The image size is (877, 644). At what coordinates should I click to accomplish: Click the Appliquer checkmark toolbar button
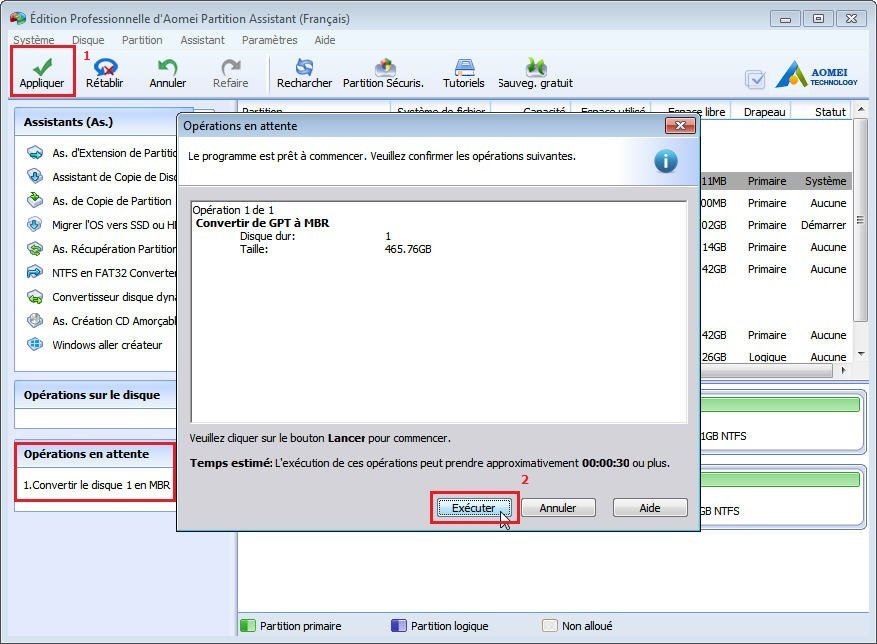coord(42,73)
